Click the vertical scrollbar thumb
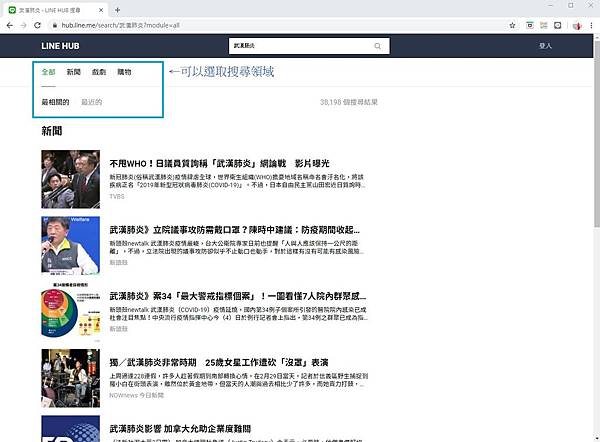600x442 pixels. pyautogui.click(x=597, y=132)
